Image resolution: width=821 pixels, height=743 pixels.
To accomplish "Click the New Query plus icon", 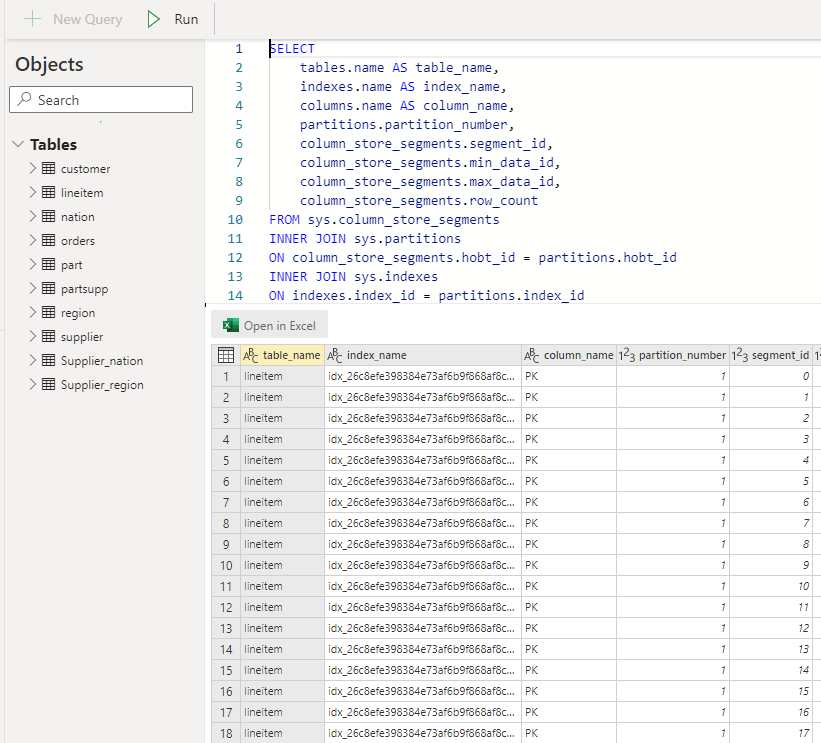I will [x=32, y=19].
